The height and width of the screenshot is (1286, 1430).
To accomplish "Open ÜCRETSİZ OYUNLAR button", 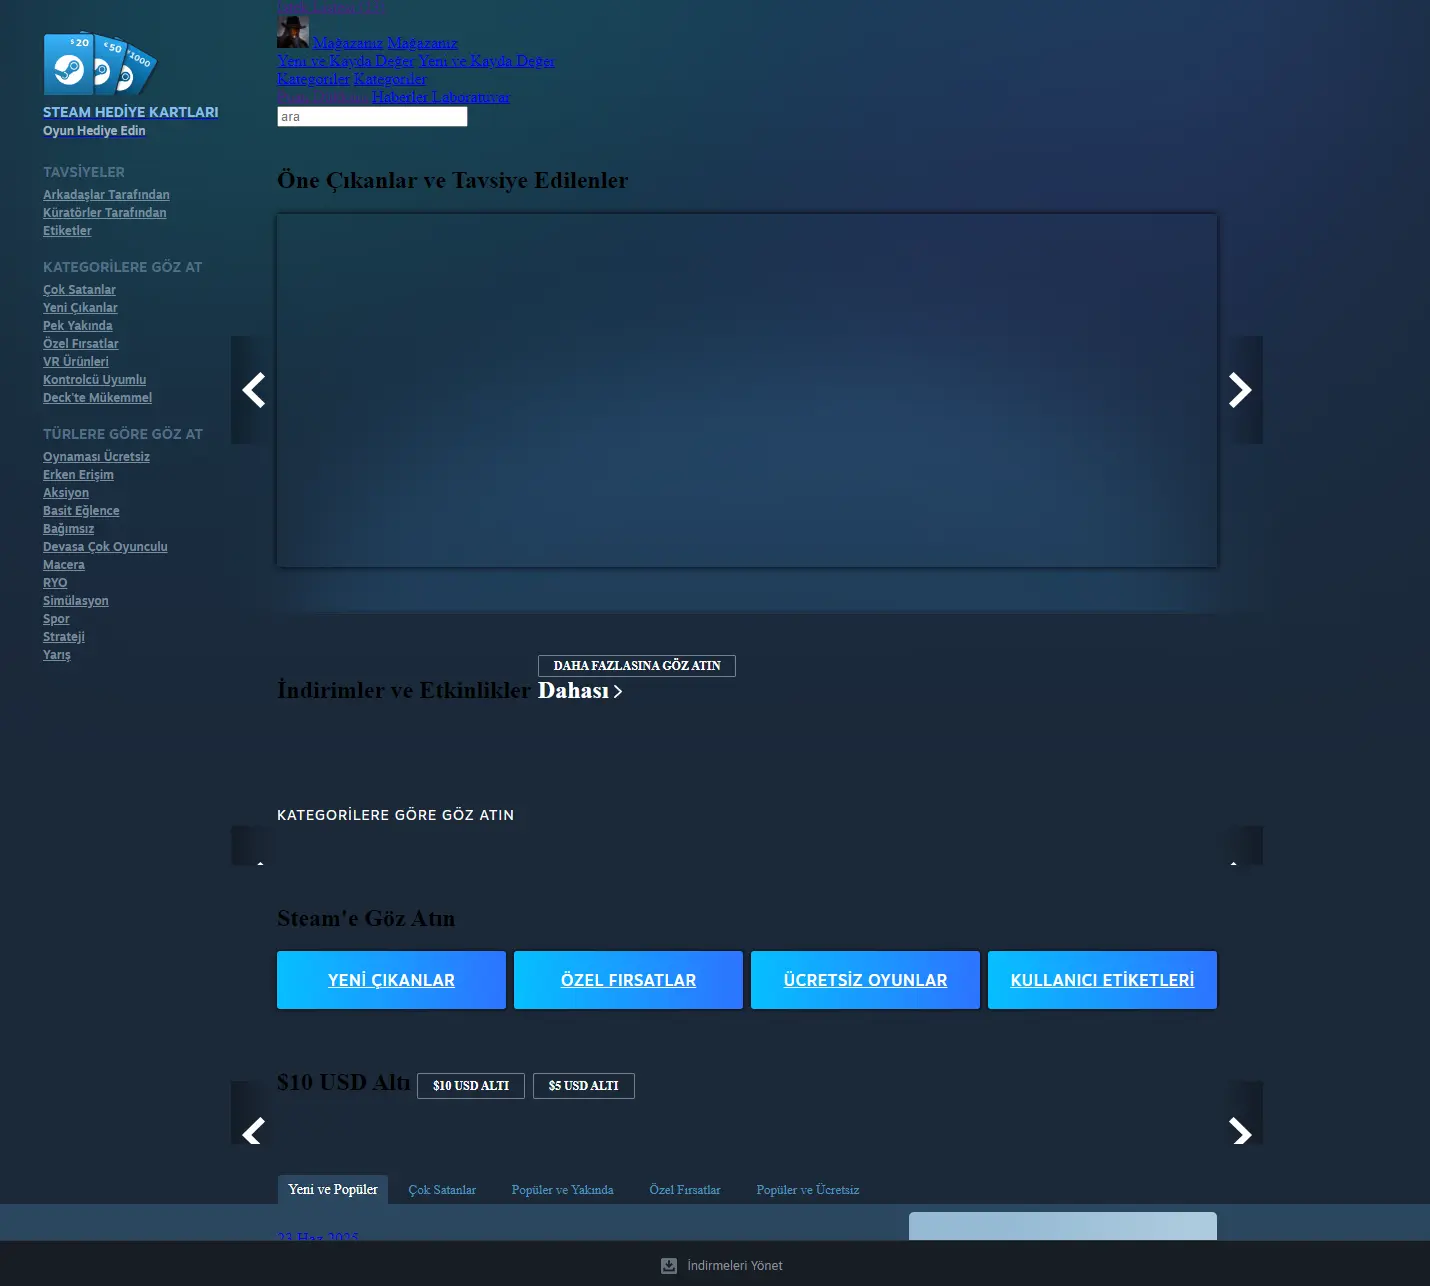I will (865, 980).
